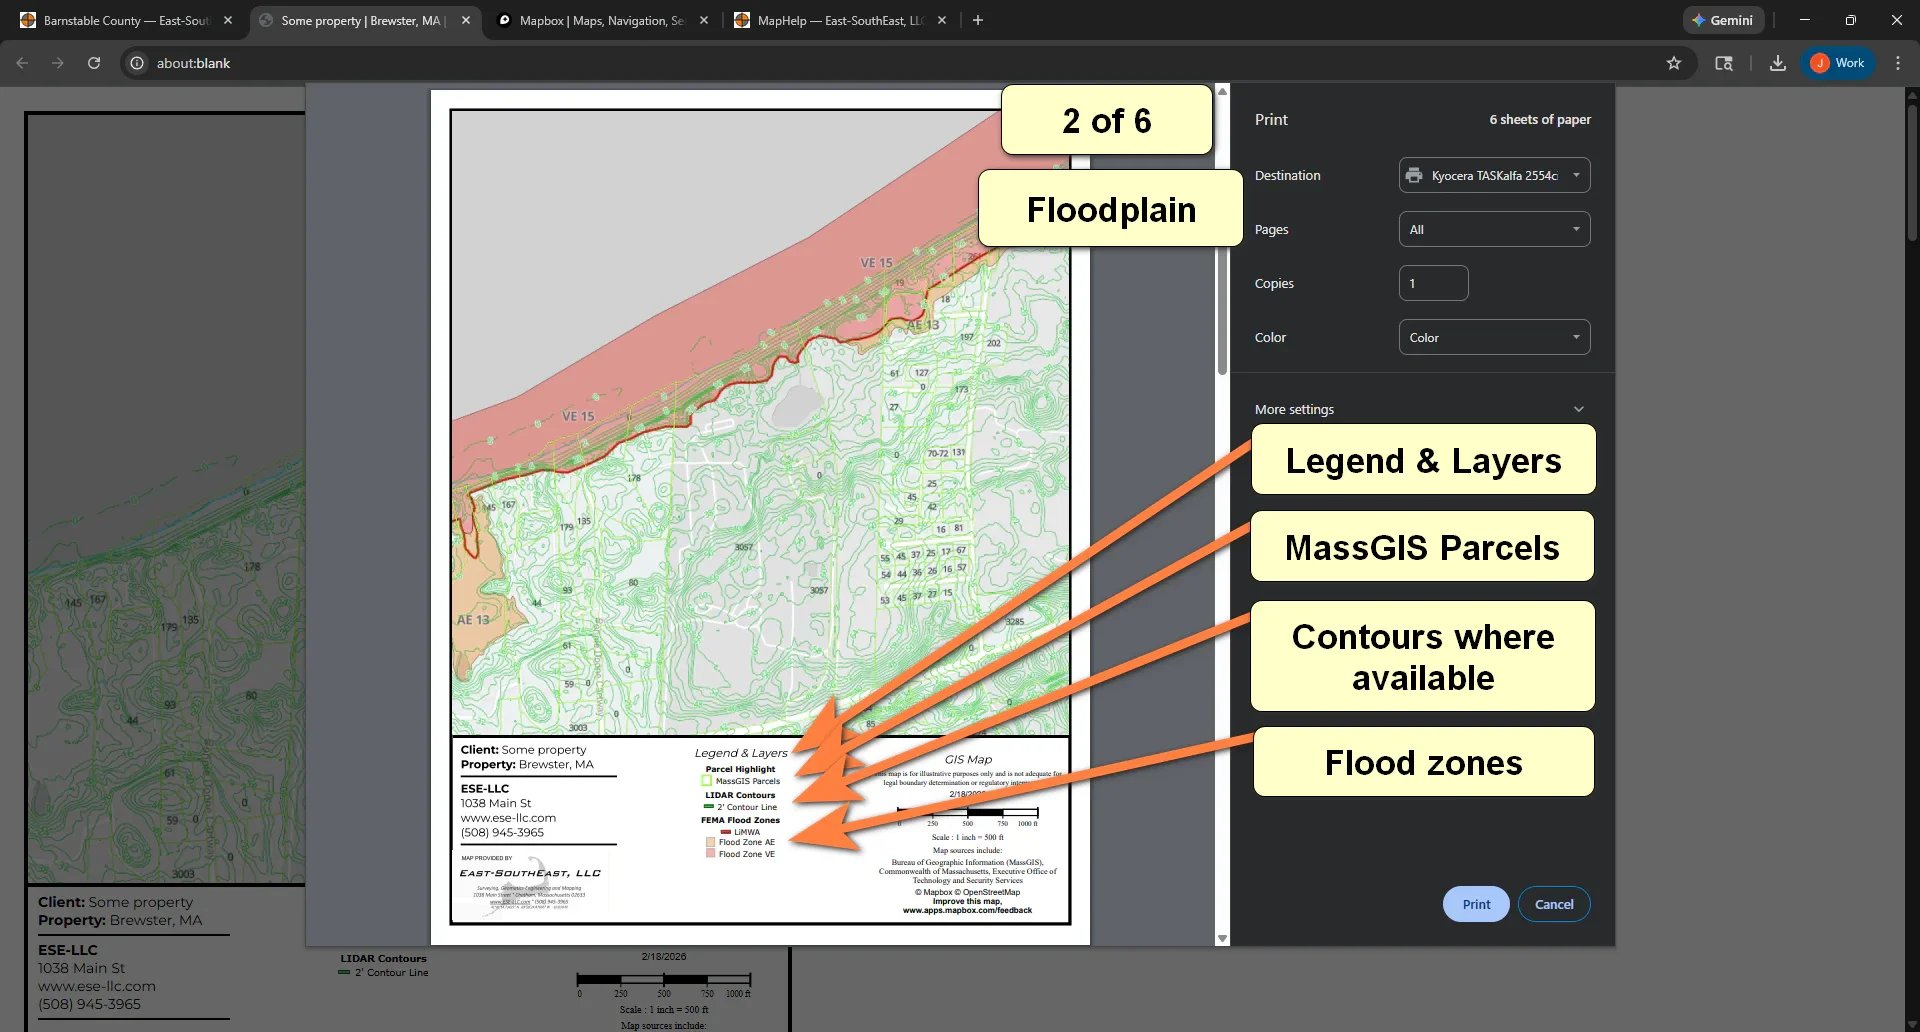1920x1032 pixels.
Task: Open a new browser tab
Action: [x=978, y=20]
